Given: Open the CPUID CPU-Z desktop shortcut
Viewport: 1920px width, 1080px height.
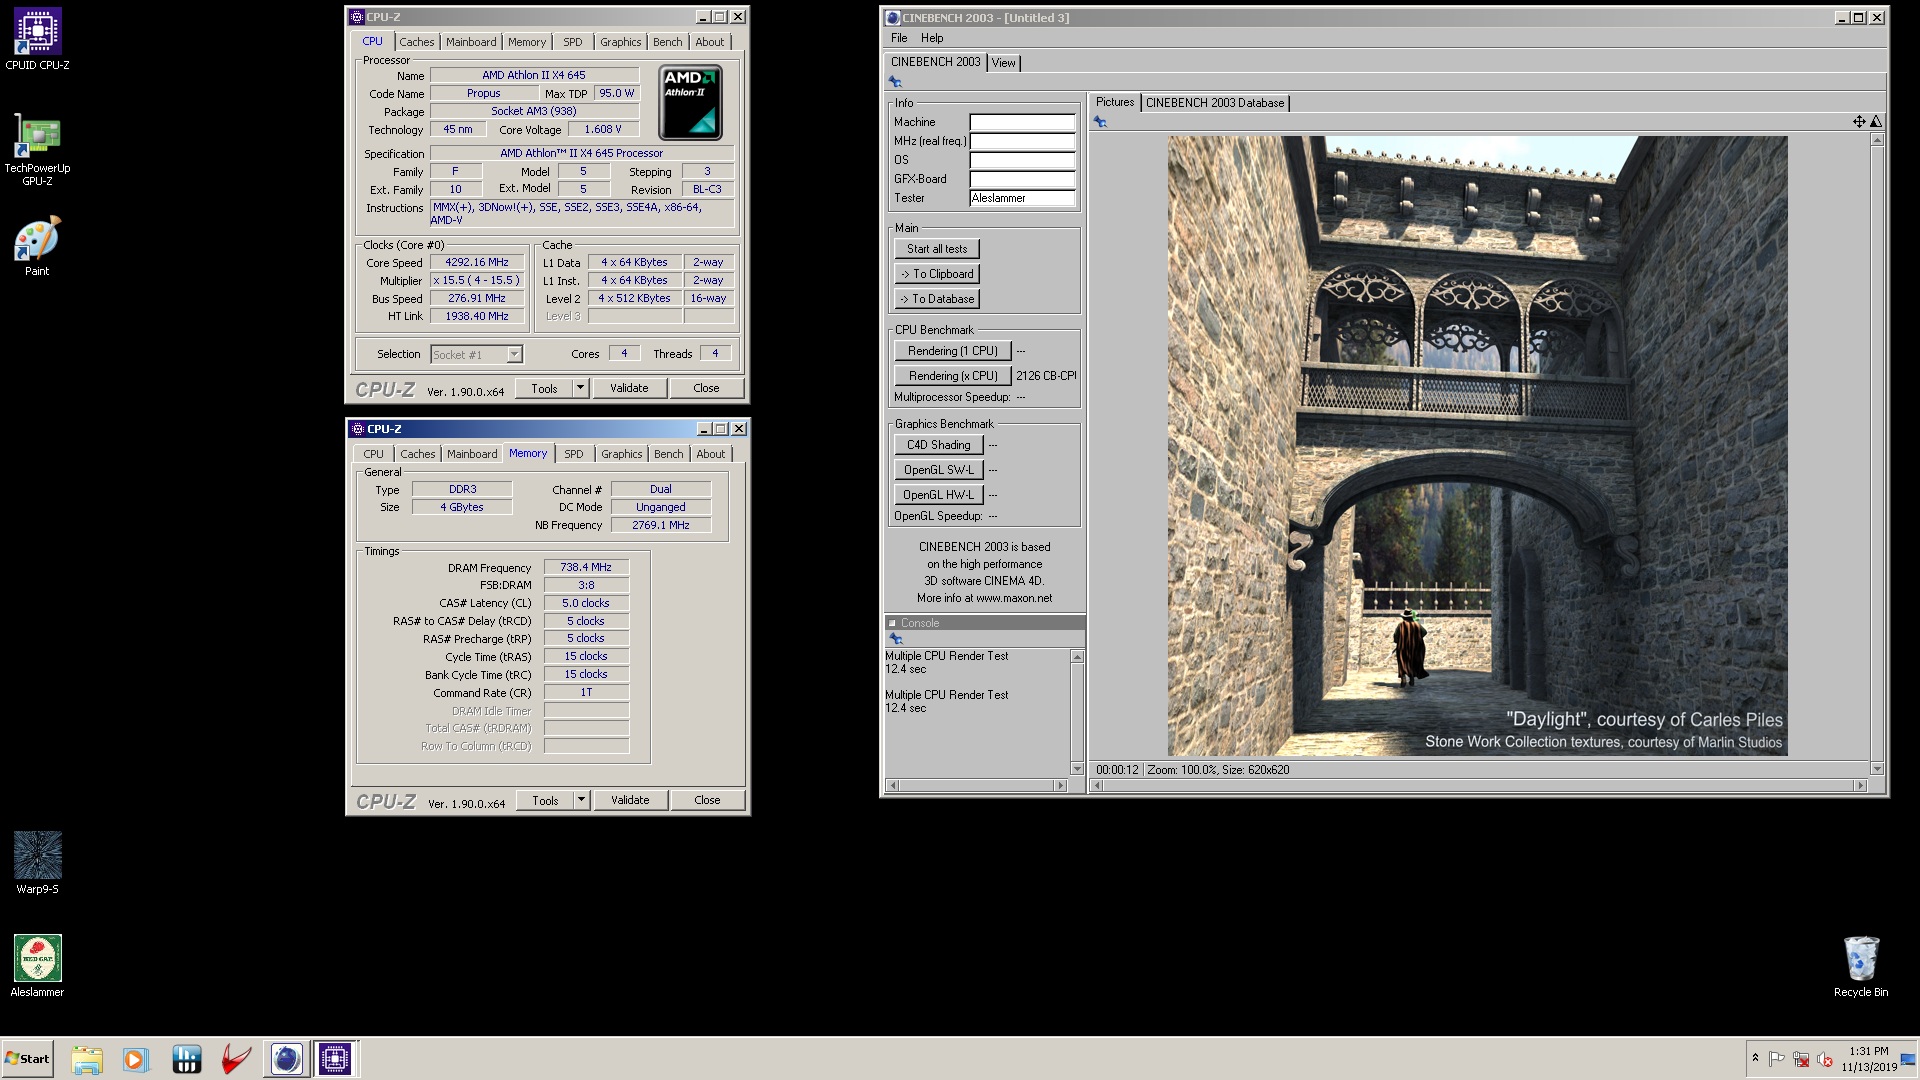Looking at the screenshot, I should (x=37, y=40).
